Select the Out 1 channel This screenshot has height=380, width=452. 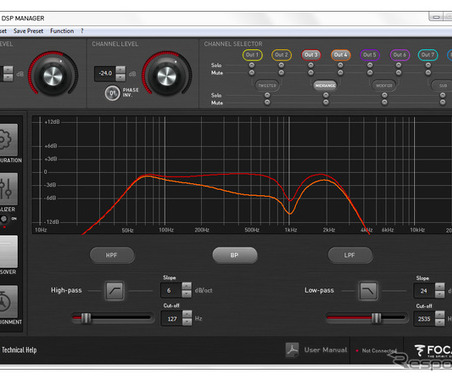[x=252, y=55]
